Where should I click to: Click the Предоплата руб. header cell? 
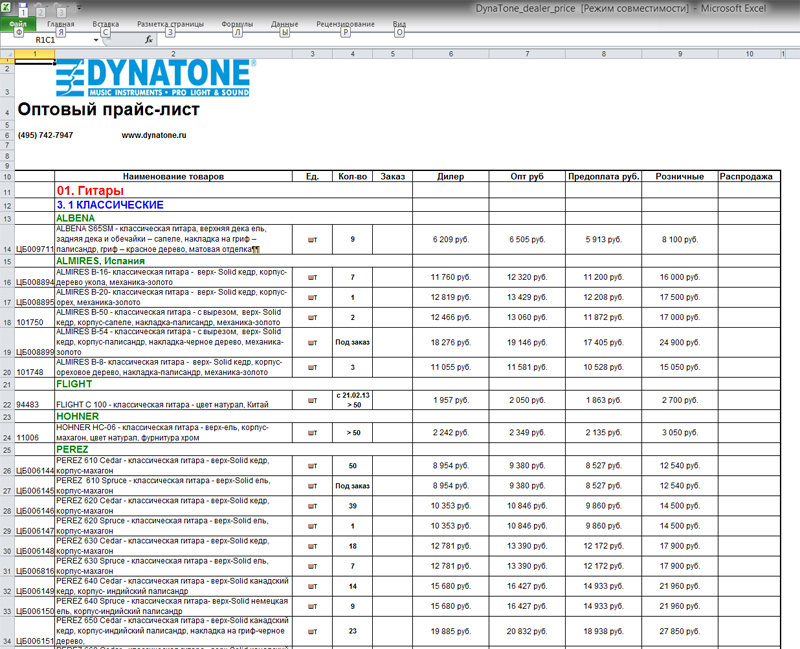pyautogui.click(x=604, y=177)
